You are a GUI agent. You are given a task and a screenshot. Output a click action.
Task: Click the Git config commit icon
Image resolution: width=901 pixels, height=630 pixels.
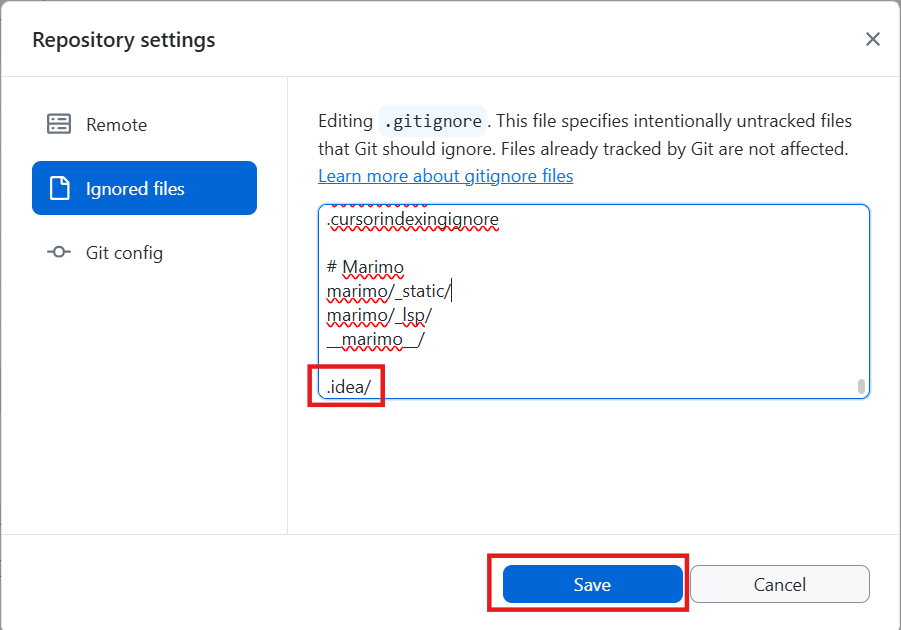point(59,252)
